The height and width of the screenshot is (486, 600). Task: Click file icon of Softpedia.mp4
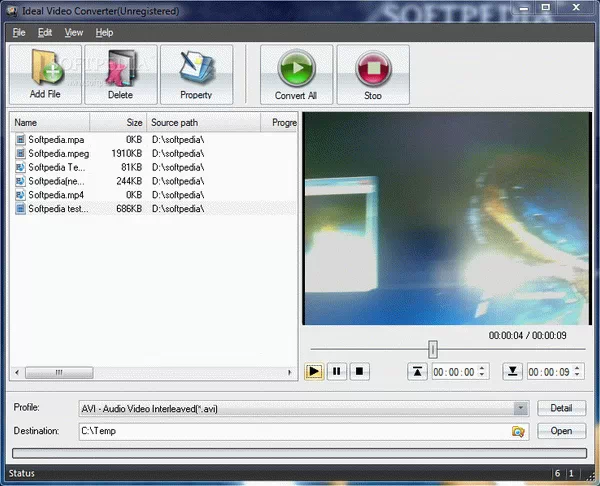click(20, 194)
